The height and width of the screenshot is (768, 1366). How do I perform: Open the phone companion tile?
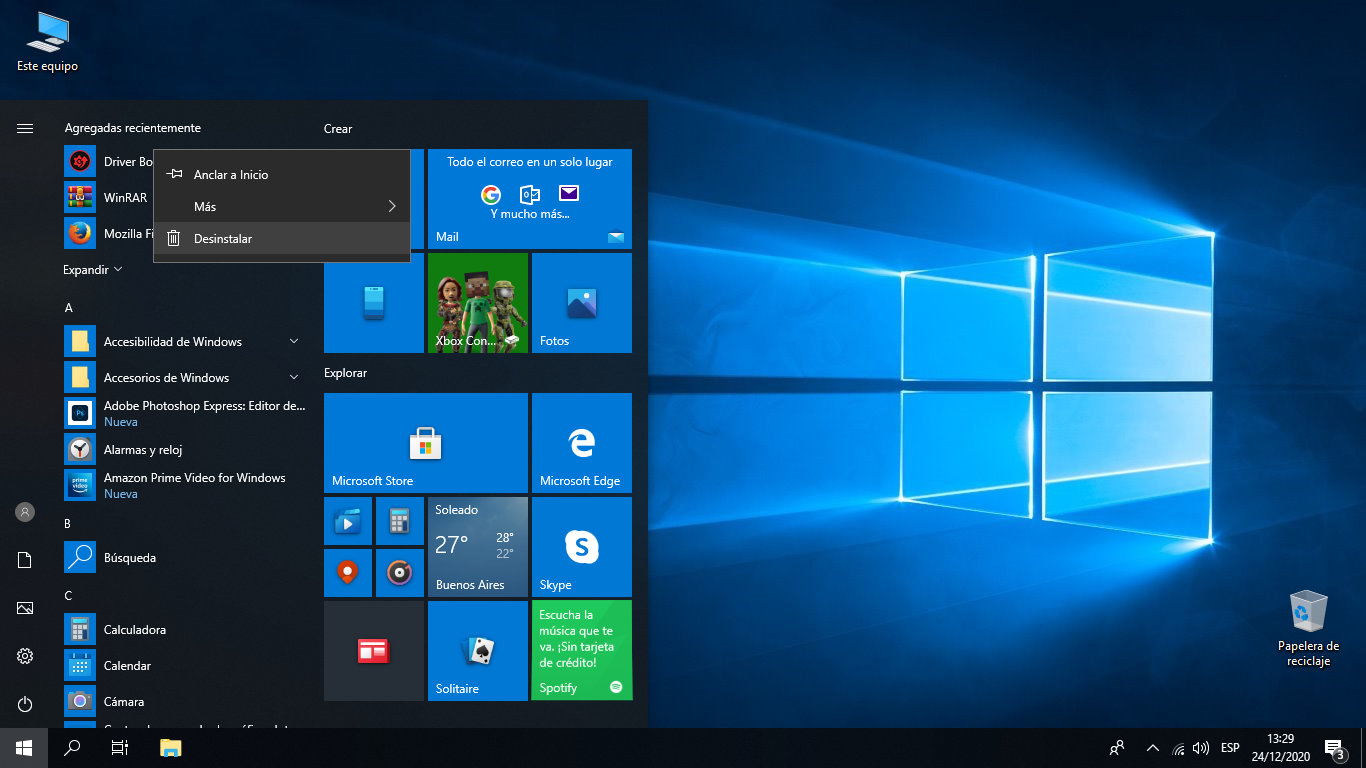tap(374, 303)
